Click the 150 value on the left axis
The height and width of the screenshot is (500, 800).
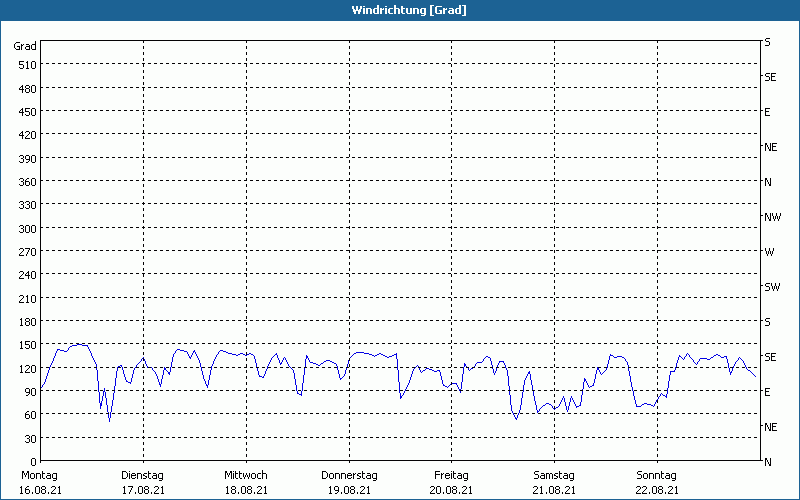coord(28,345)
